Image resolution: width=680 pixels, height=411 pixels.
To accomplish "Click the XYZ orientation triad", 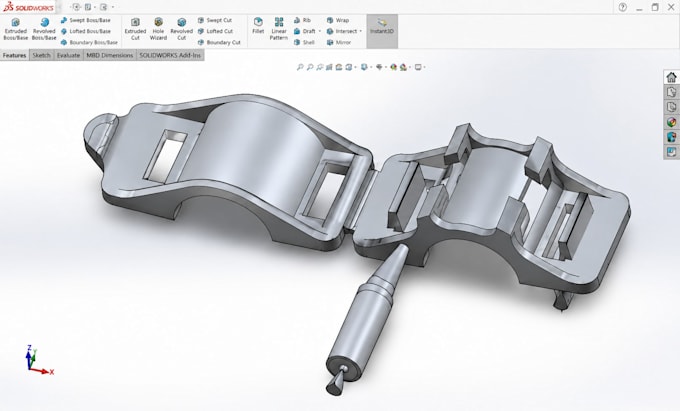I will [x=38, y=361].
